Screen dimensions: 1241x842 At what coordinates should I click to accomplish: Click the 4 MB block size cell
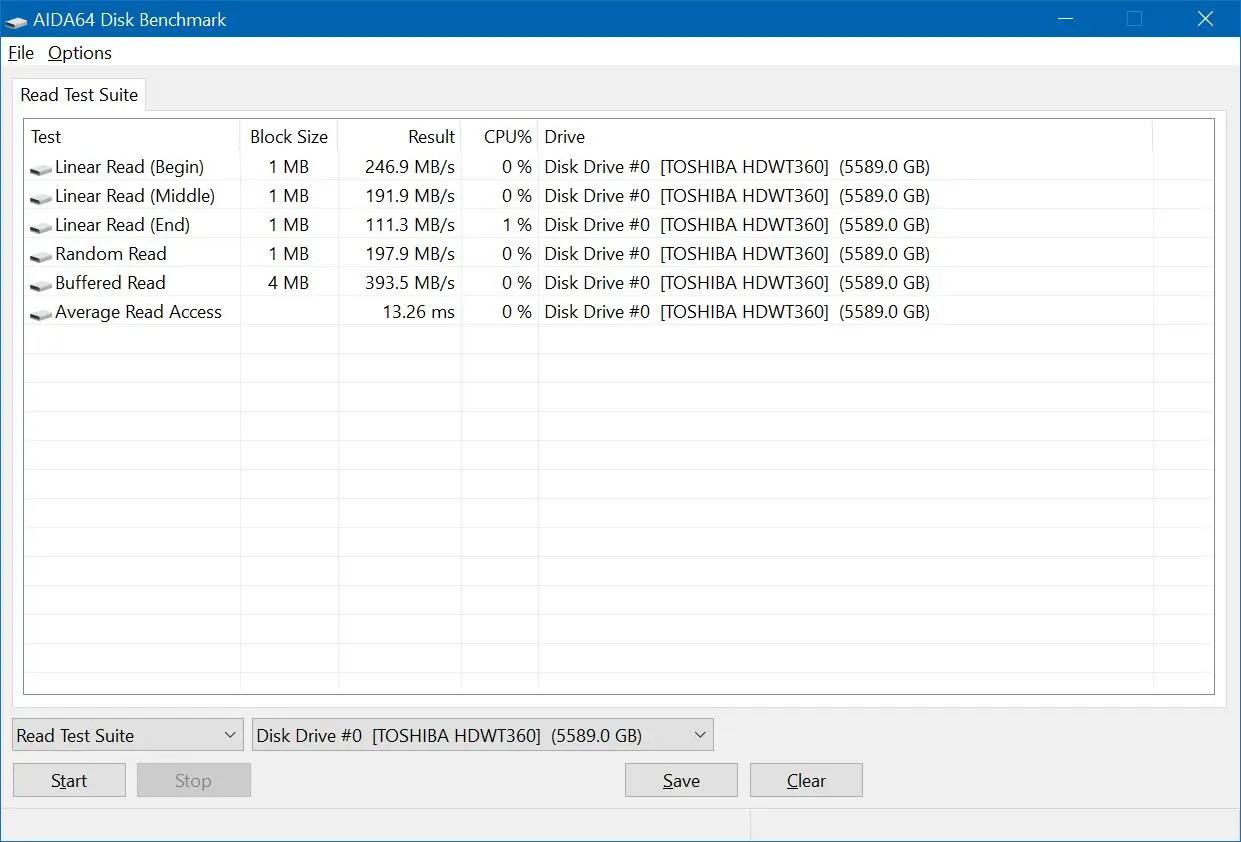(x=289, y=283)
